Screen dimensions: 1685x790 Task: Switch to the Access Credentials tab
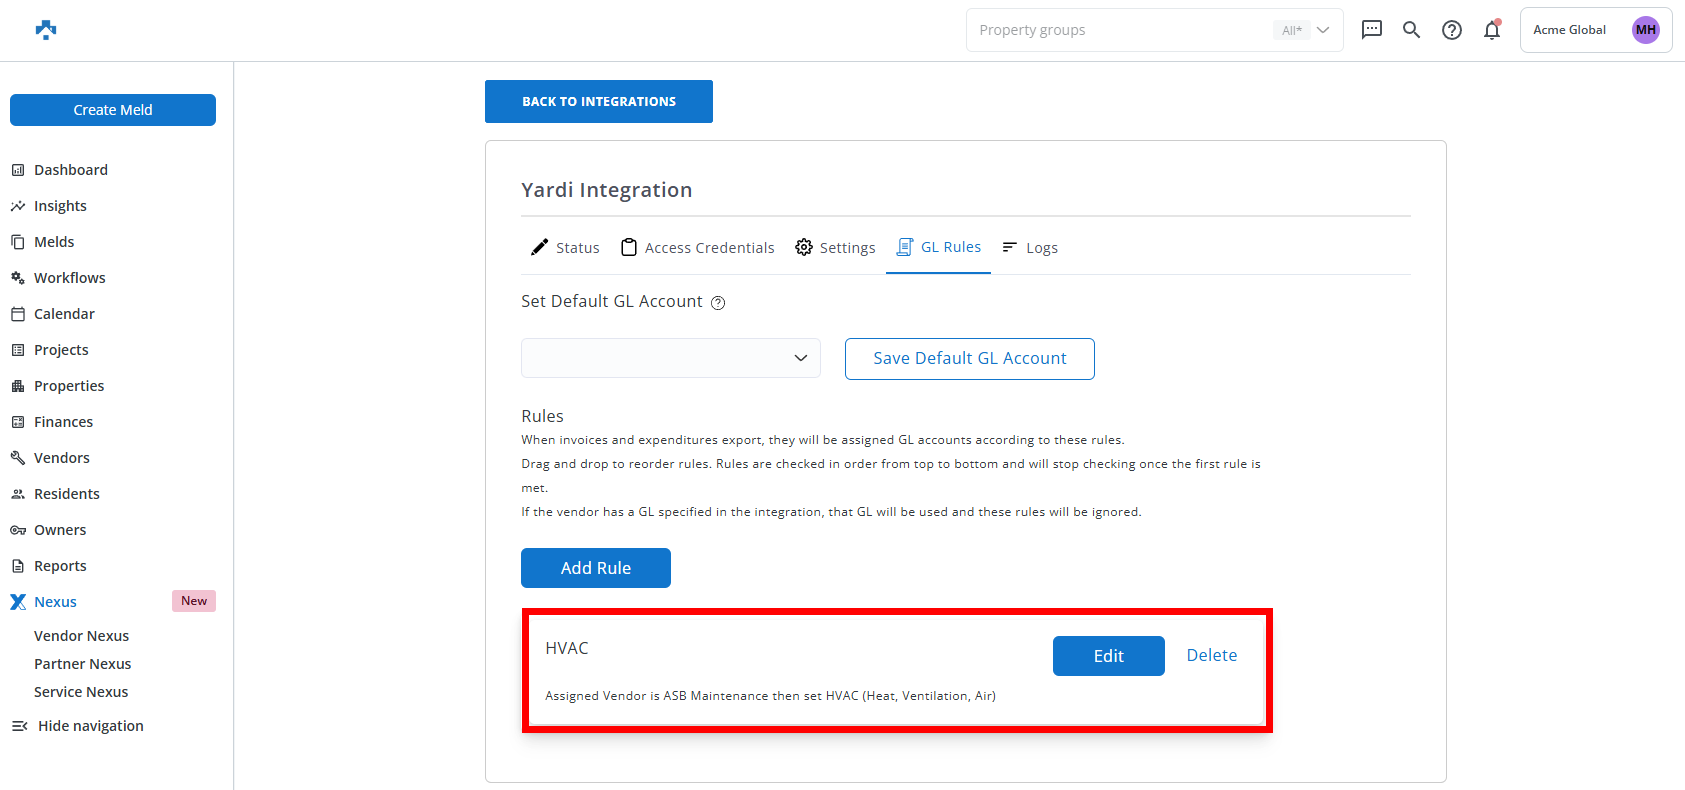(x=698, y=248)
